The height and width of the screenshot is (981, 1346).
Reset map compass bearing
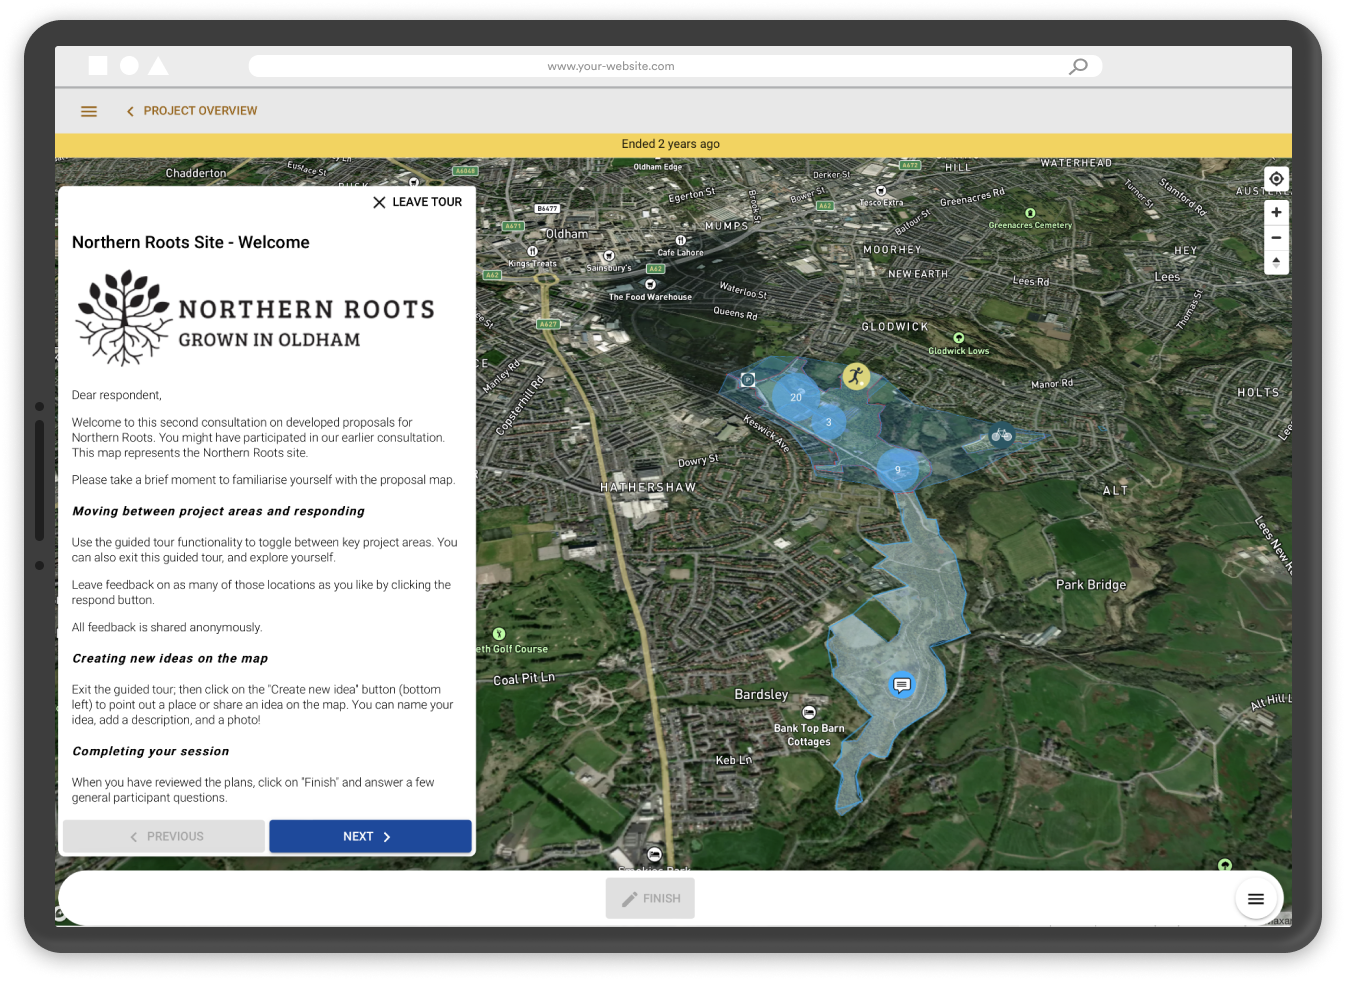[x=1276, y=262]
